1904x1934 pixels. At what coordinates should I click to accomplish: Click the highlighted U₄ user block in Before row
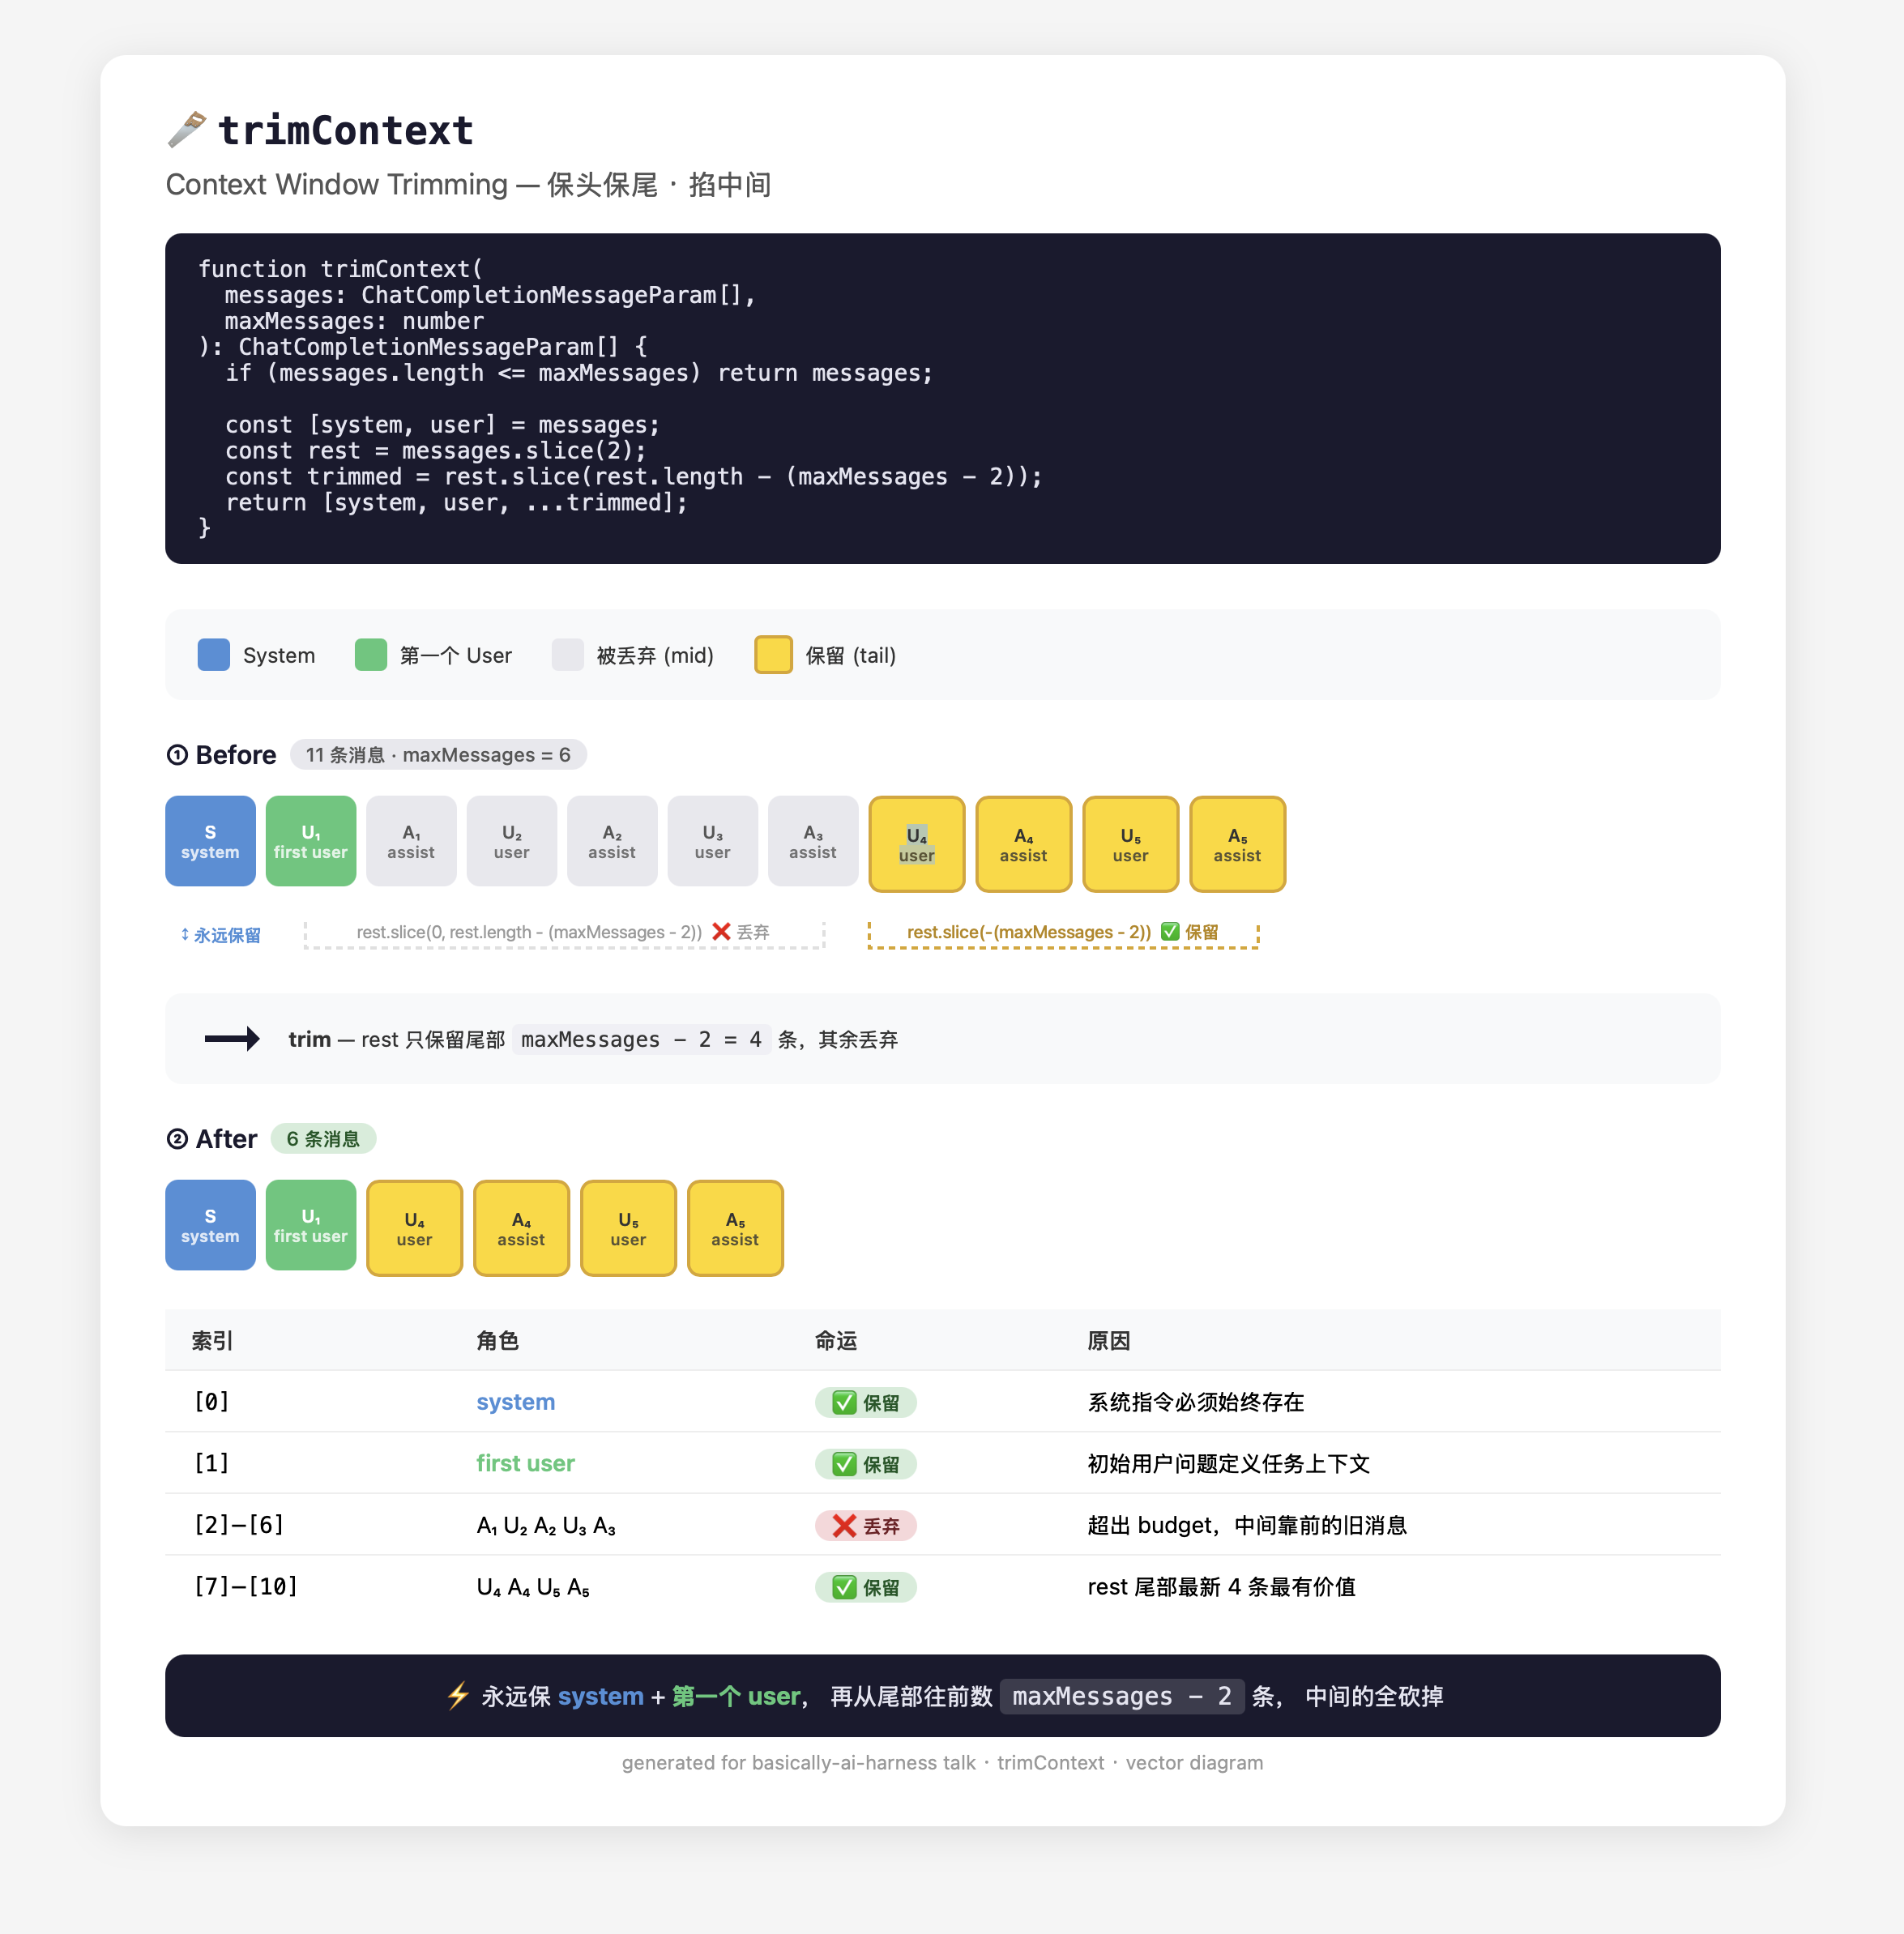coord(917,844)
